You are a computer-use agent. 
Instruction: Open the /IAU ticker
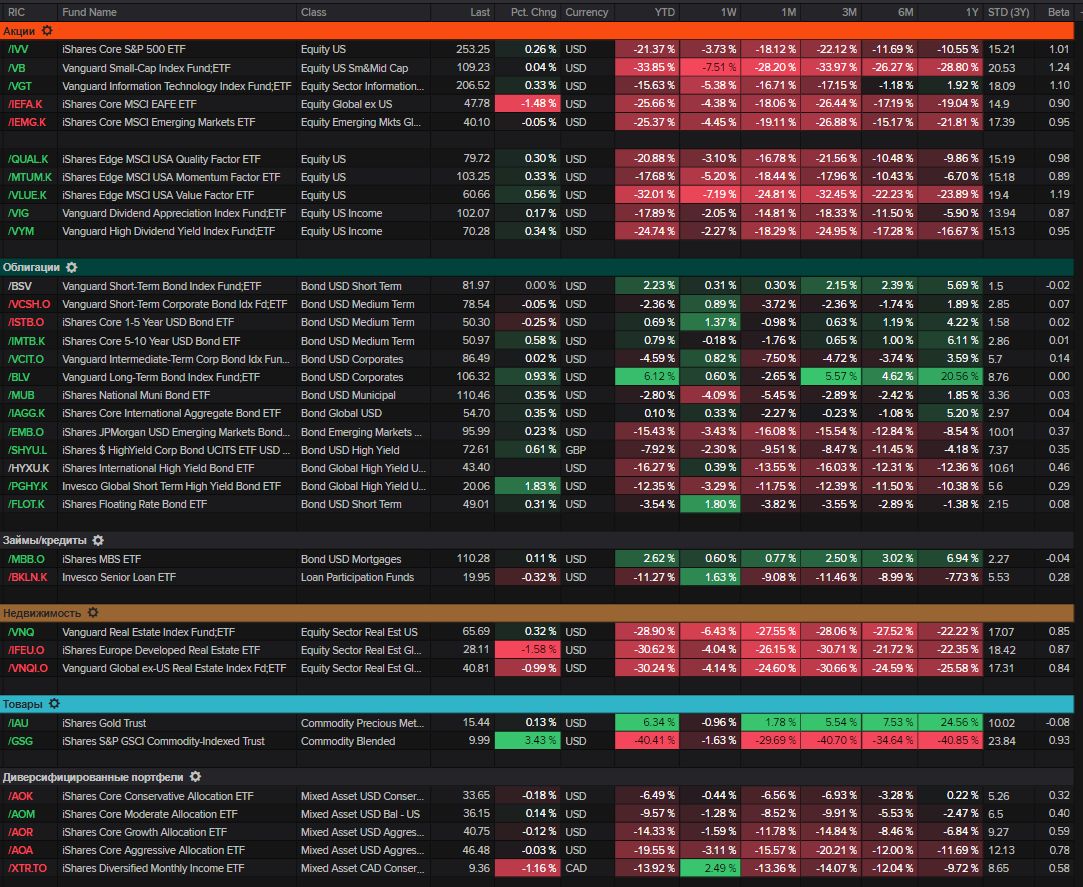tap(18, 723)
